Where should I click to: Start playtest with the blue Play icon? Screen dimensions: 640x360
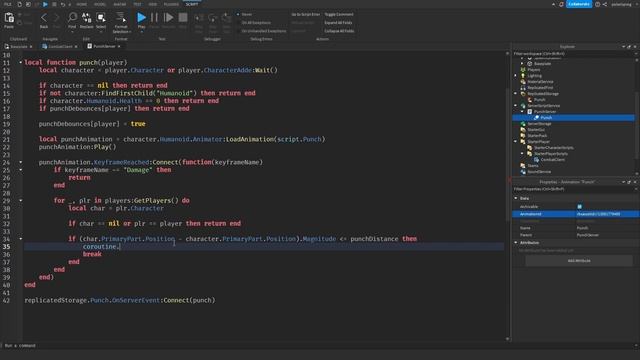click(x=141, y=17)
